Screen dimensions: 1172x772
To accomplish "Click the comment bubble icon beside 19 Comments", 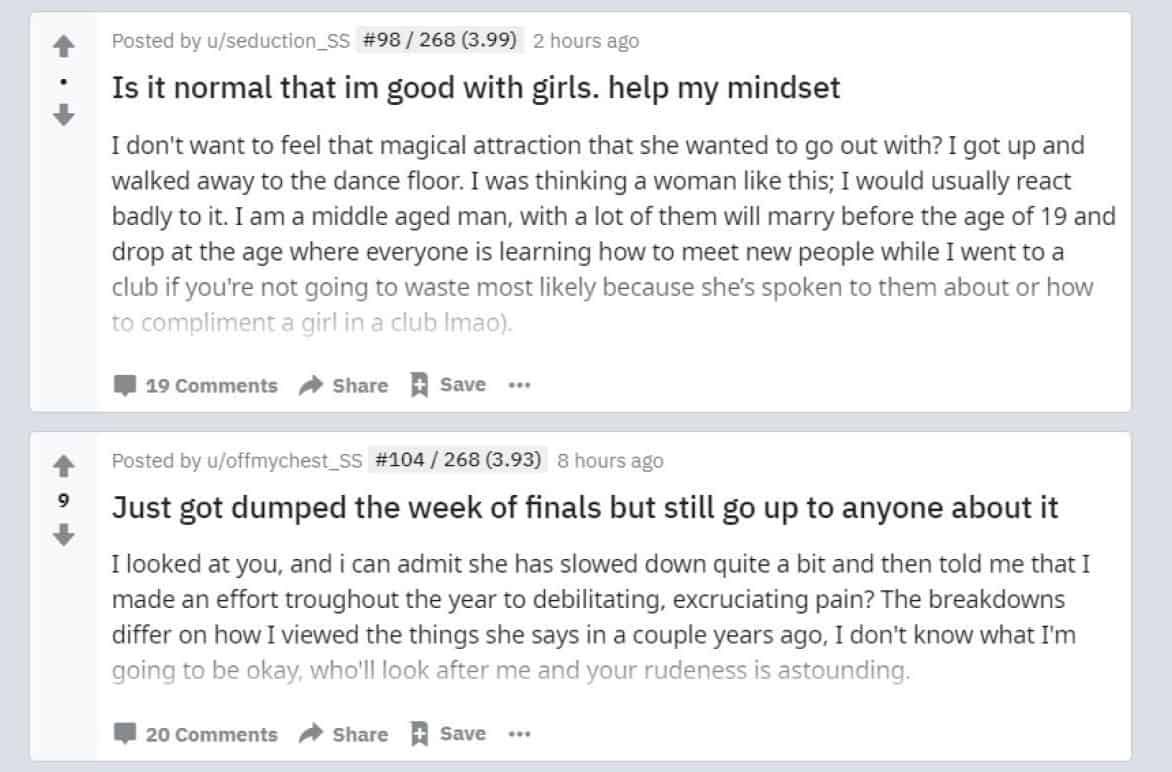I will [x=124, y=385].
